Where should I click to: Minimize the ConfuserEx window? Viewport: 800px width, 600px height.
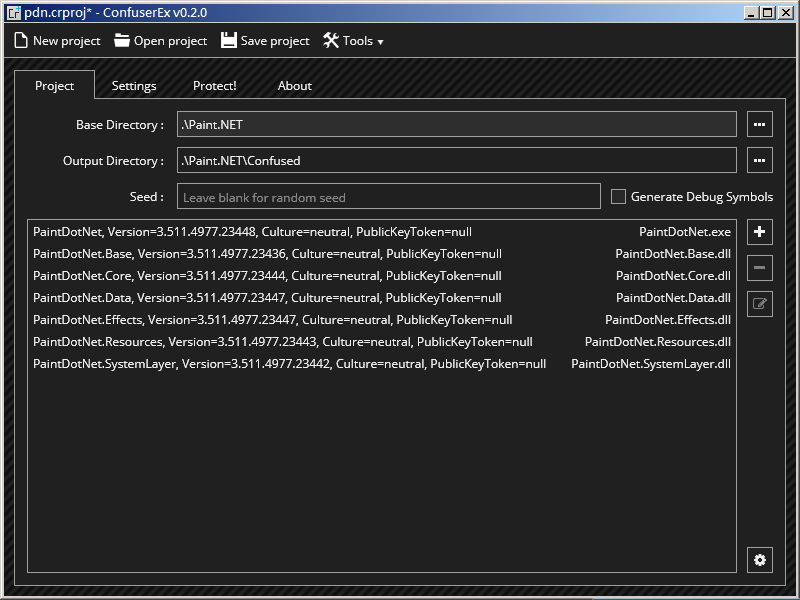tap(751, 13)
